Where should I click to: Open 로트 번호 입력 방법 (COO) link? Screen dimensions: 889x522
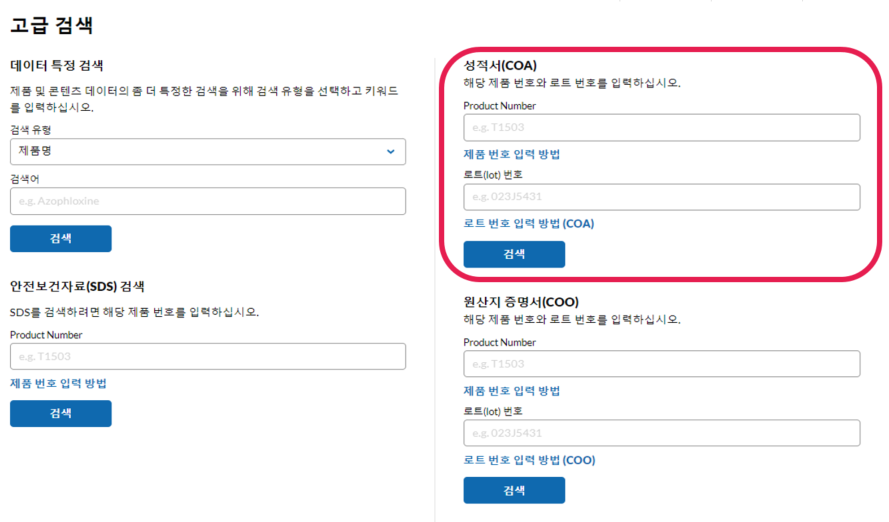529,460
